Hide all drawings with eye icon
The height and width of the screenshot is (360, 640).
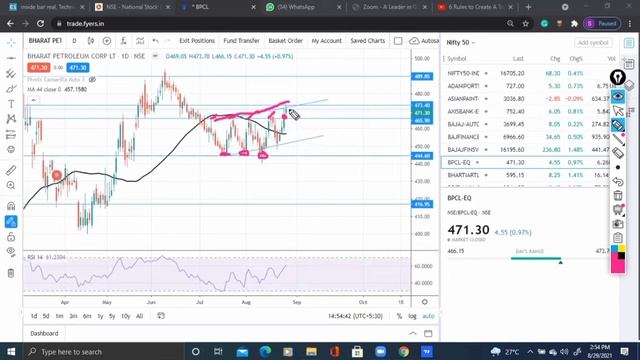click(11, 252)
